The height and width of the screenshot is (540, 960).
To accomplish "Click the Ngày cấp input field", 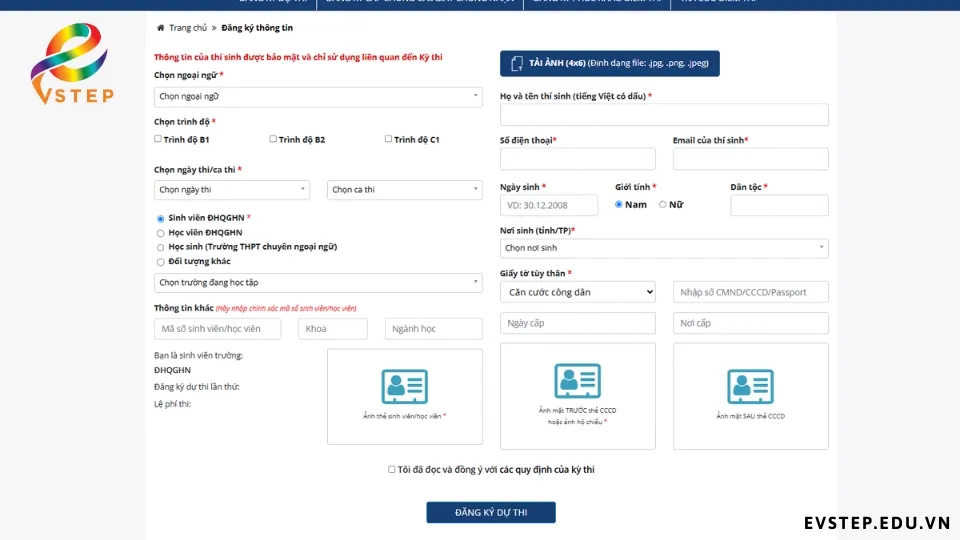I will click(x=577, y=323).
